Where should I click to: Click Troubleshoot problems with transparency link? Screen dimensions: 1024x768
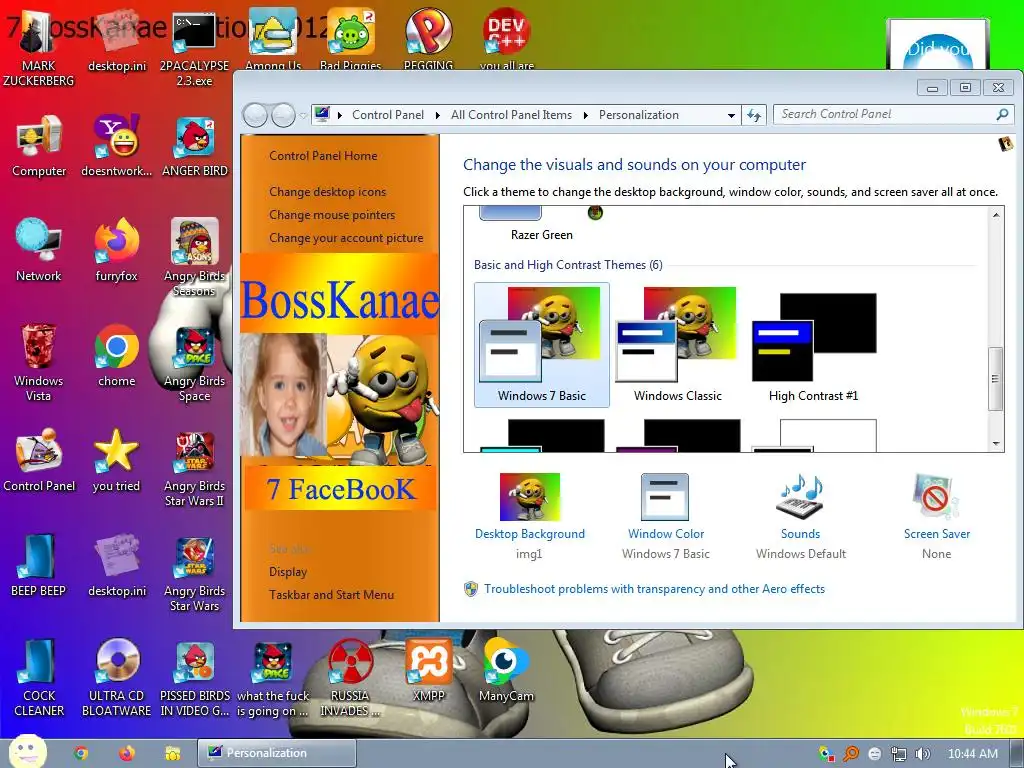[654, 588]
